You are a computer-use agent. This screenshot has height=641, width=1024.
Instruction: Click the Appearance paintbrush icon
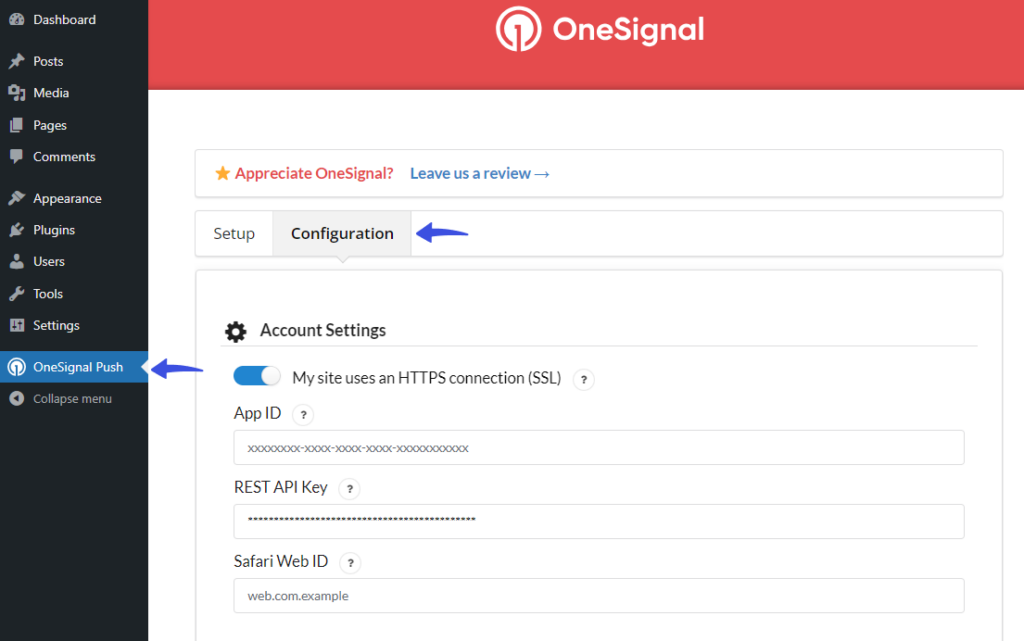coord(17,198)
